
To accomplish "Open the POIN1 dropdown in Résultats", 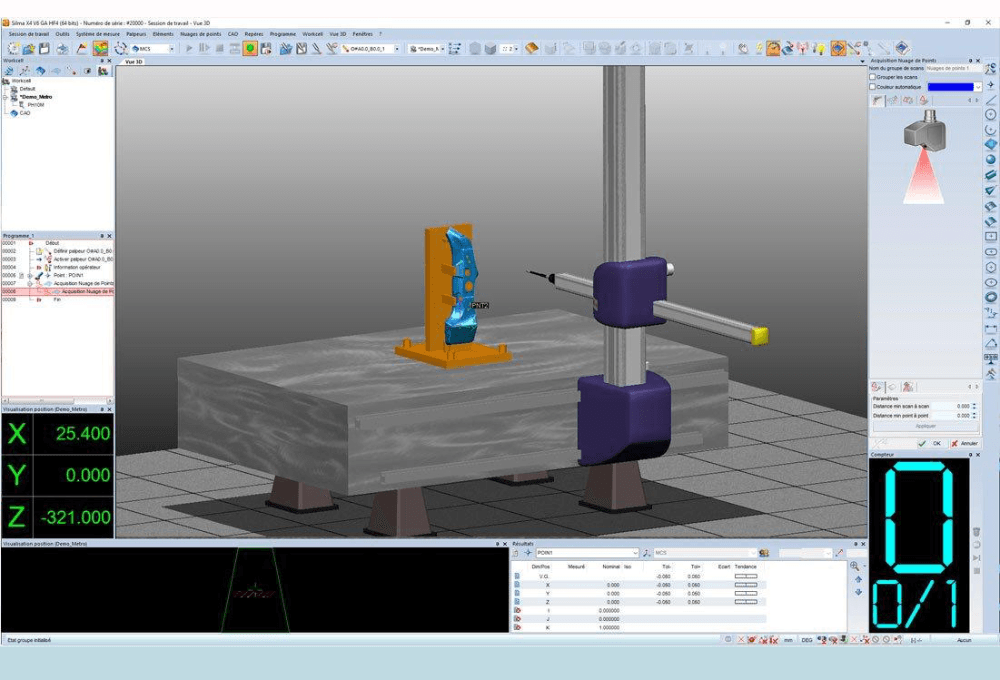I will click(x=635, y=553).
